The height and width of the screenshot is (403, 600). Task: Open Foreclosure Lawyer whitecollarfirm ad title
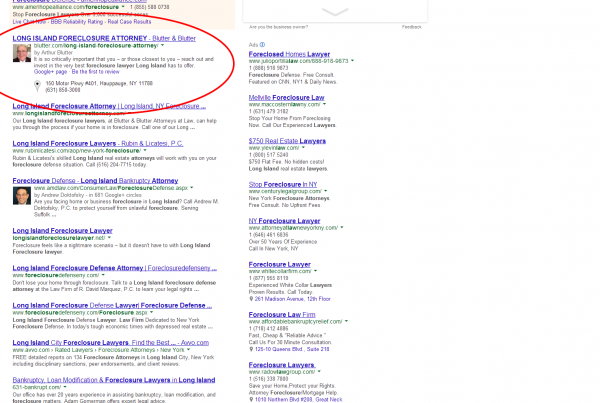point(280,264)
